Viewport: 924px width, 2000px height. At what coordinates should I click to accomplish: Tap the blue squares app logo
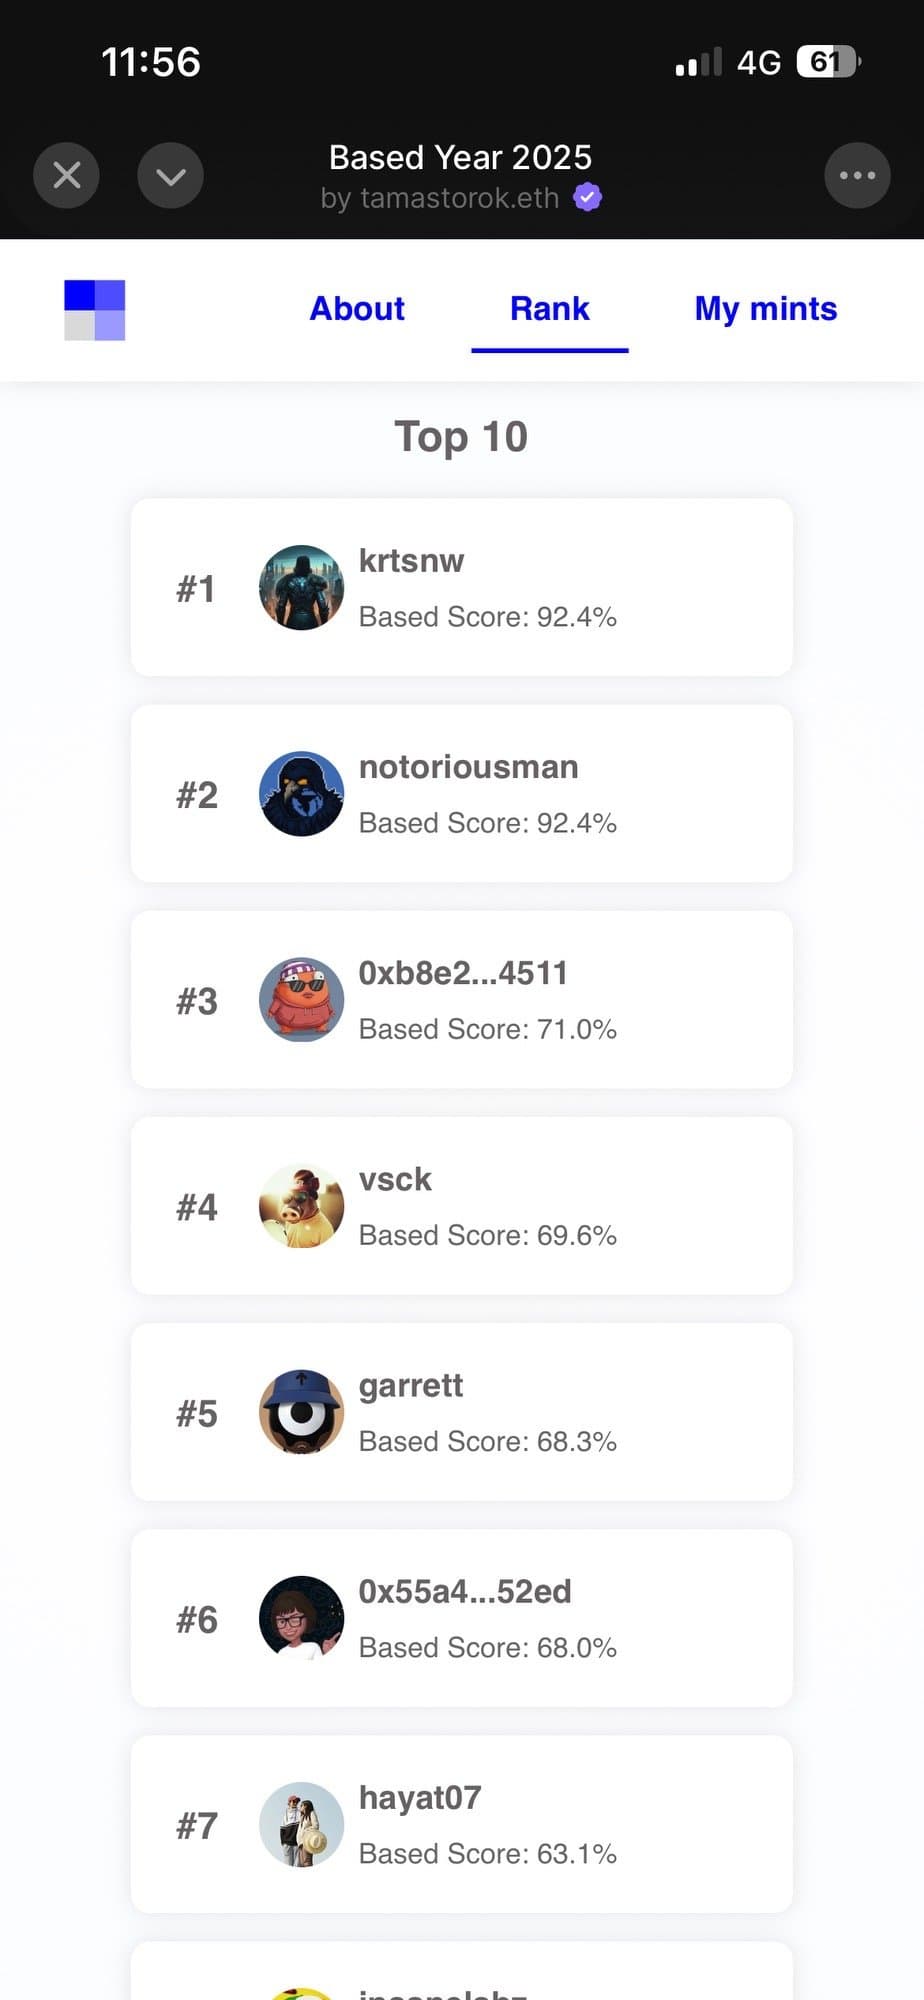tap(95, 310)
